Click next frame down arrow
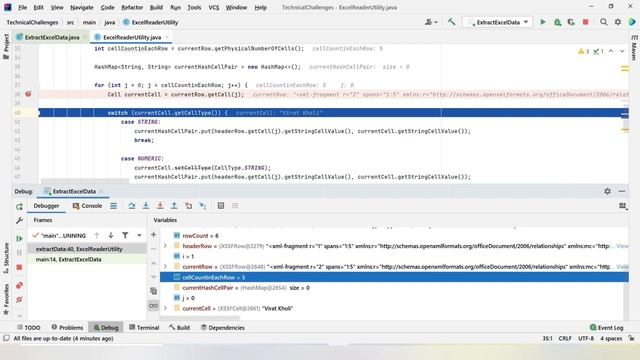Image resolution: width=640 pixels, height=360 pixels. (x=111, y=235)
